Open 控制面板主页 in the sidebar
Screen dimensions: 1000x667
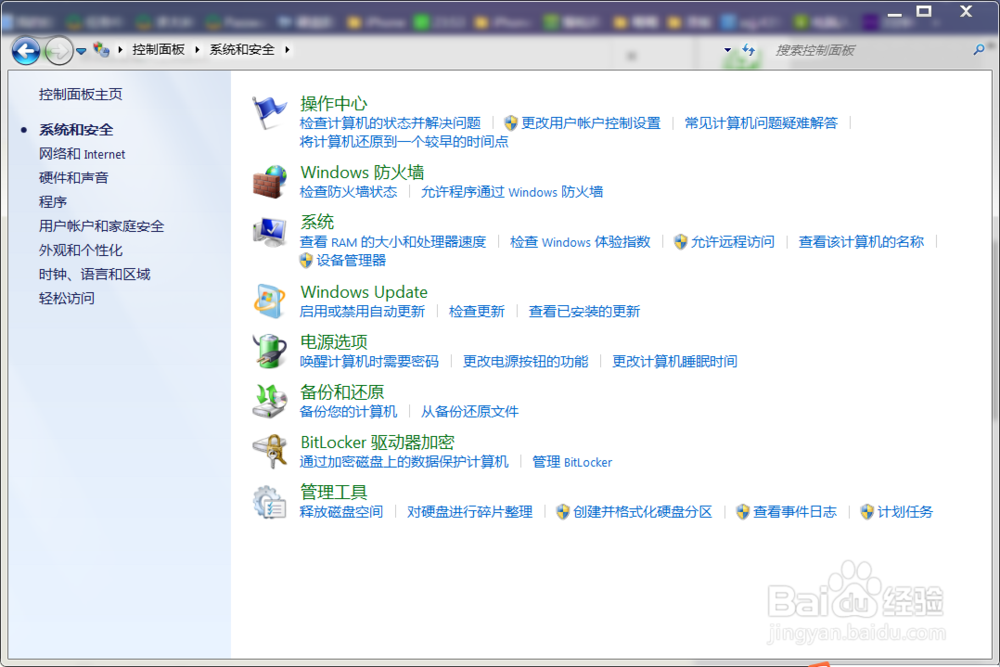click(80, 94)
